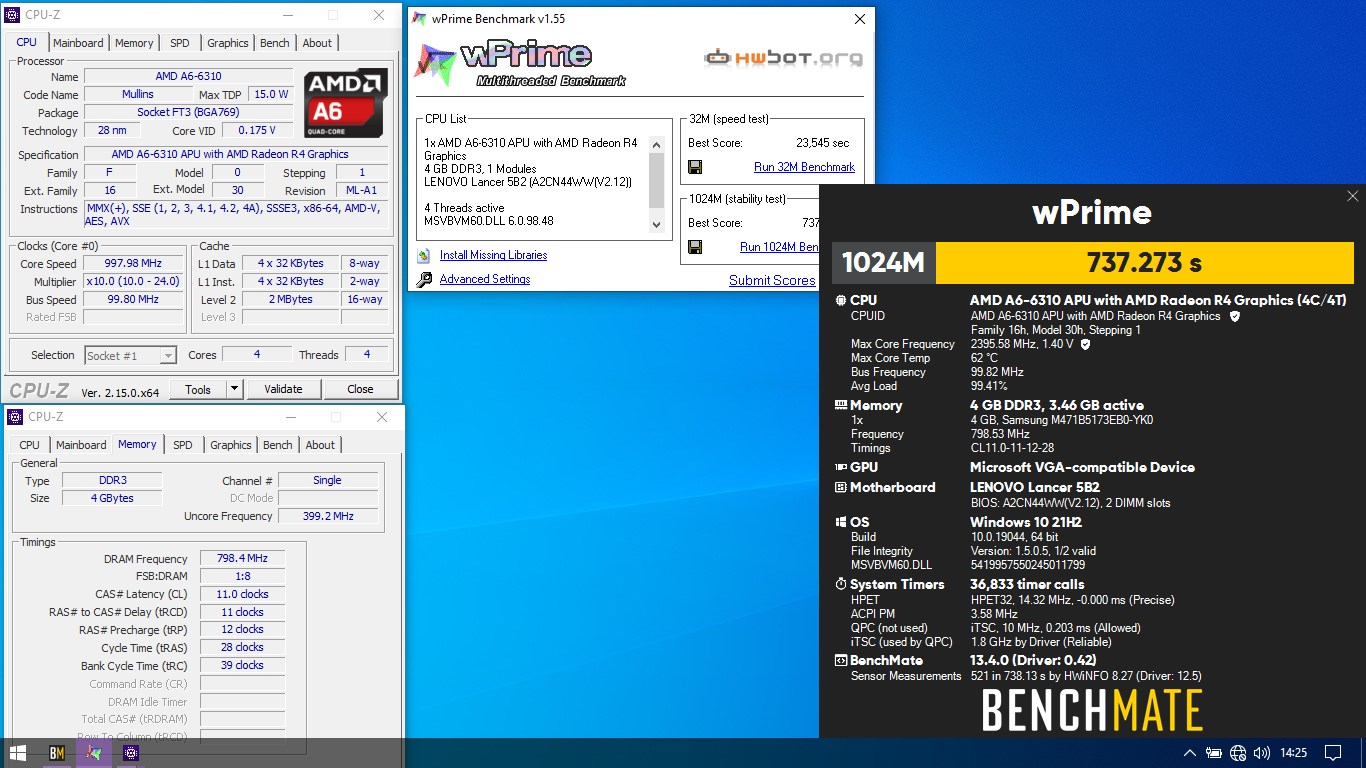Click the memory Type value DDR3

(112, 480)
